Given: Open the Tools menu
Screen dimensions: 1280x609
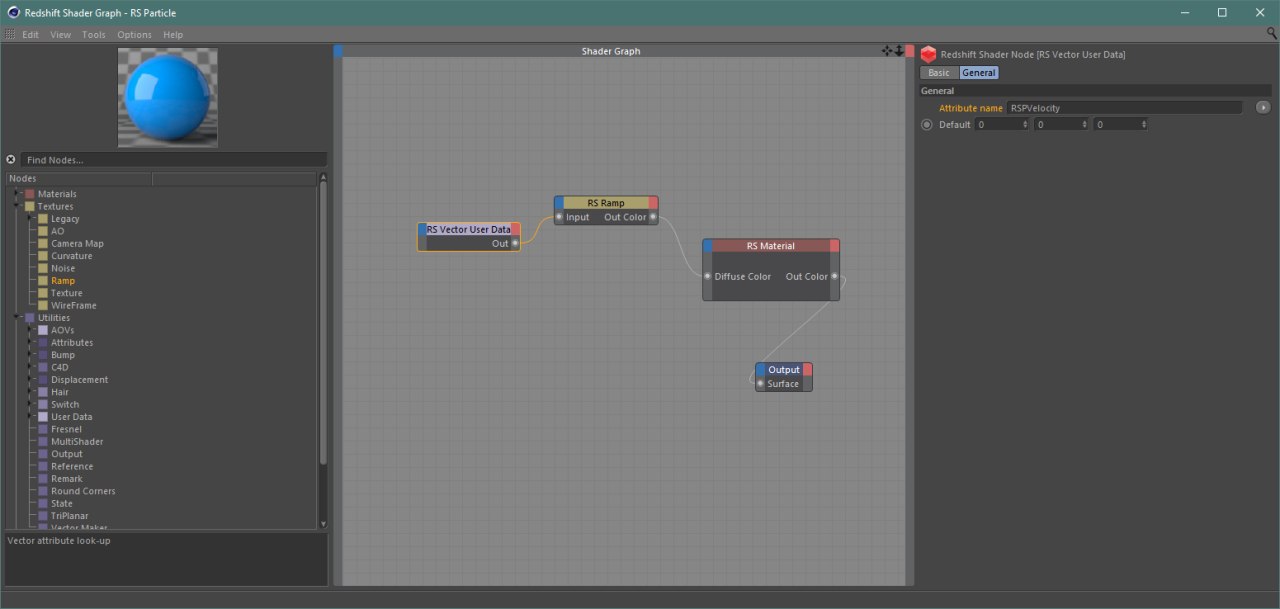Looking at the screenshot, I should tap(94, 34).
